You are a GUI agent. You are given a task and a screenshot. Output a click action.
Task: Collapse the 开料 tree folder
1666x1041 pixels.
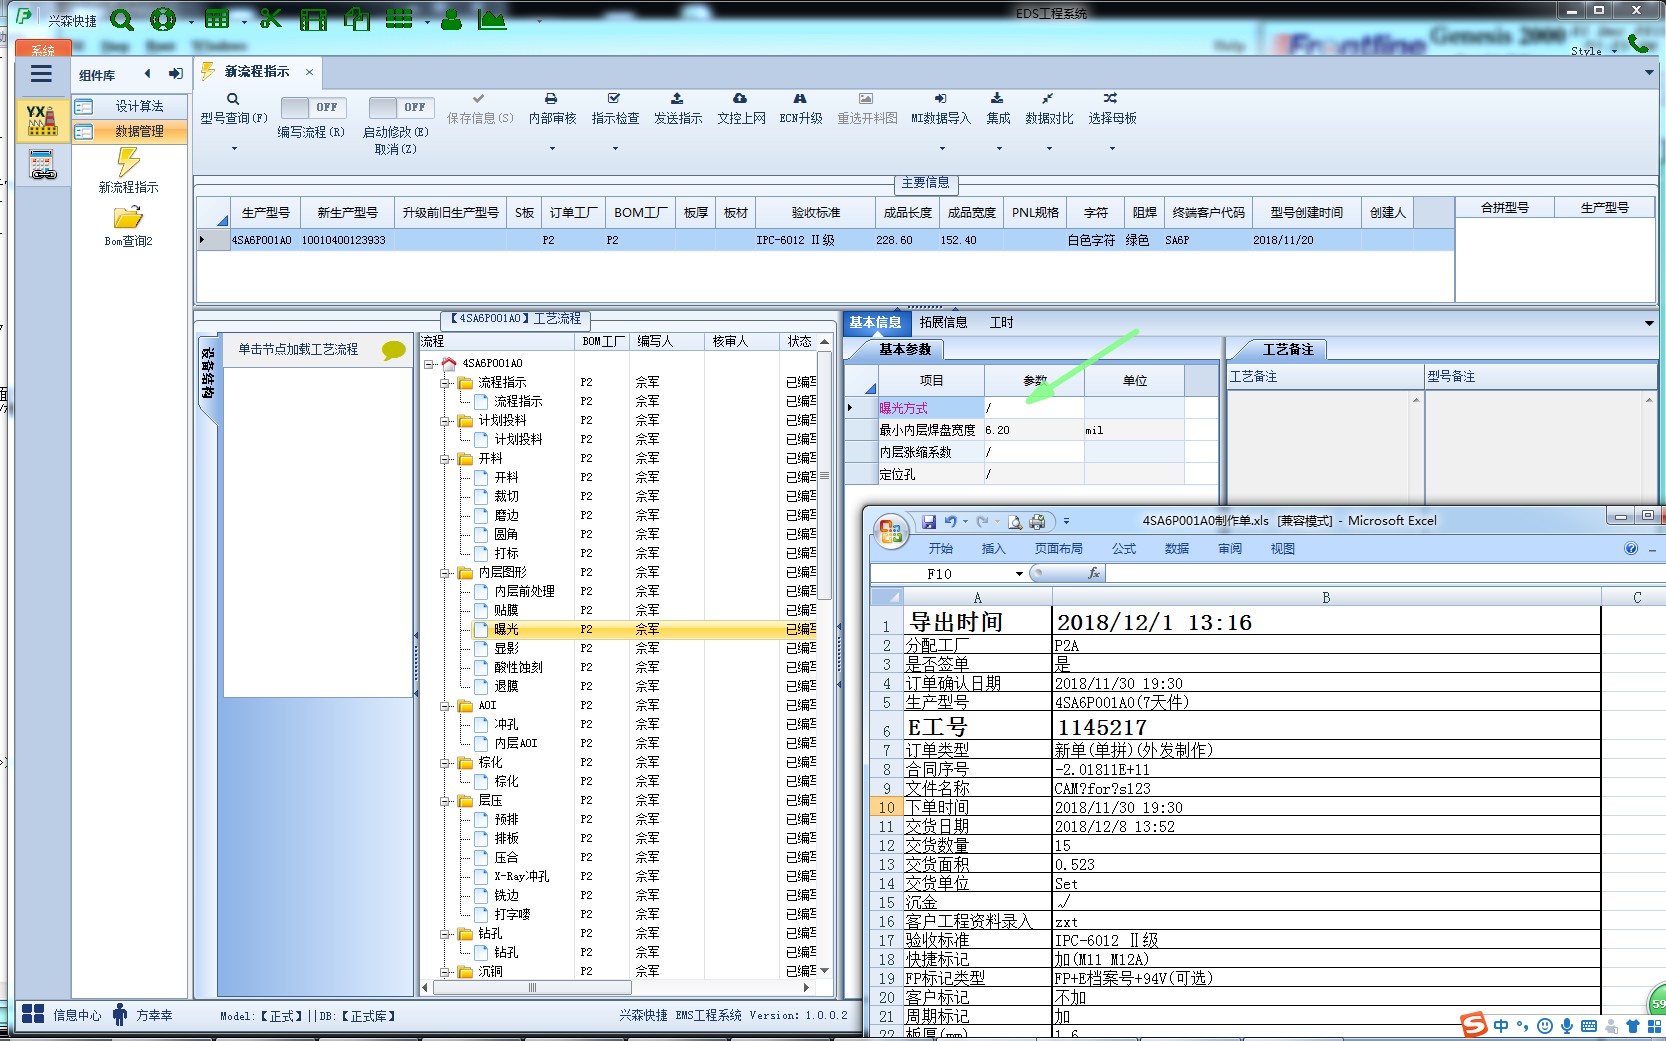click(x=445, y=459)
